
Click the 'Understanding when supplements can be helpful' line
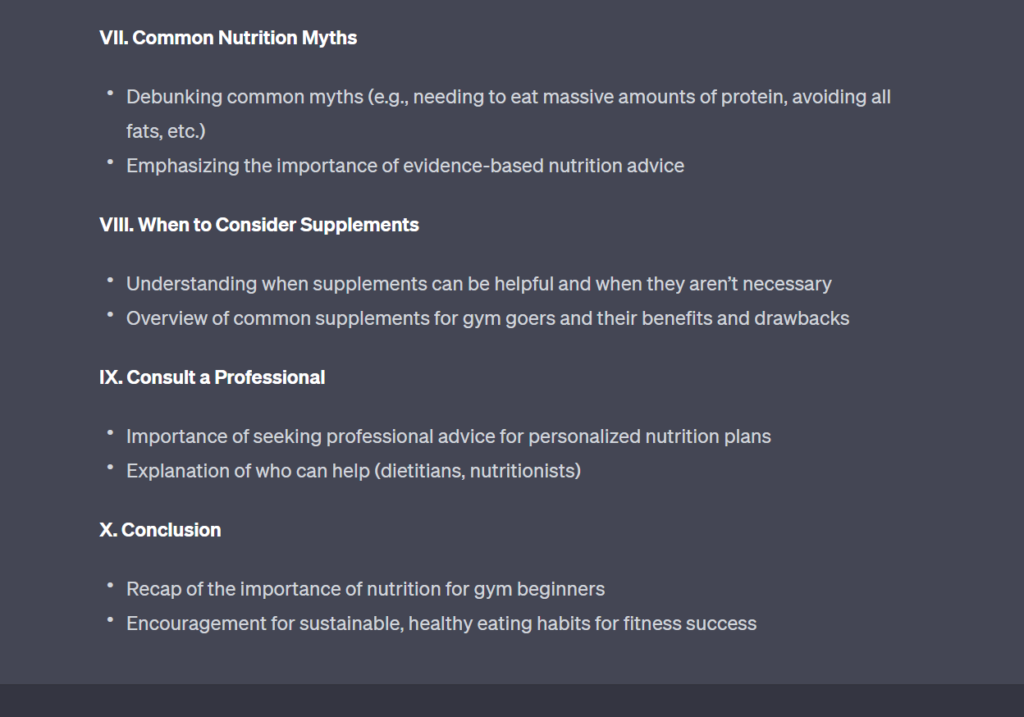[x=479, y=284]
